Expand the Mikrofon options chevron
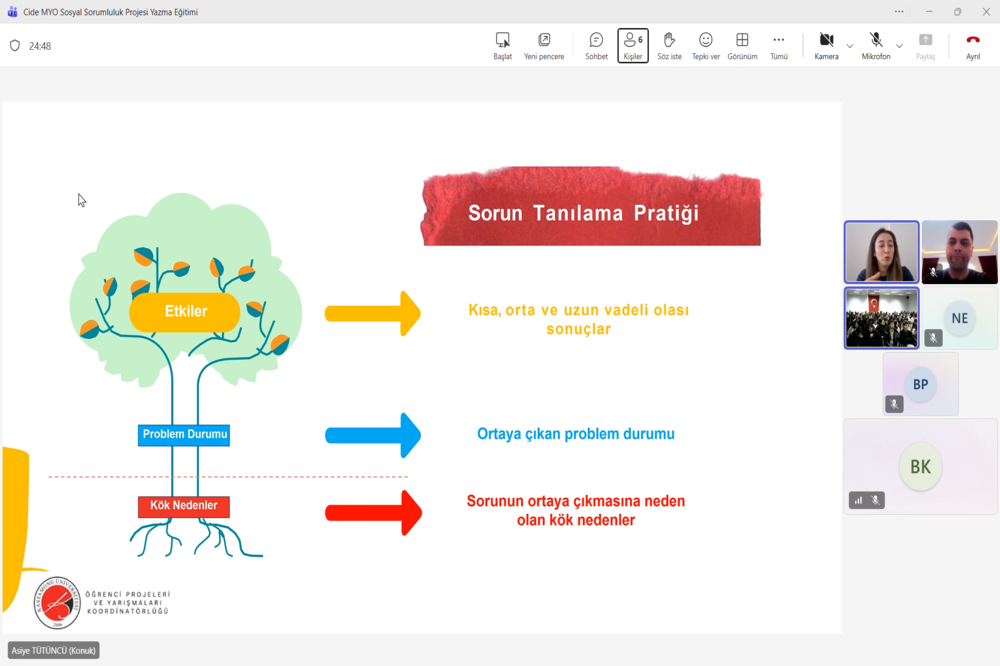 point(899,46)
